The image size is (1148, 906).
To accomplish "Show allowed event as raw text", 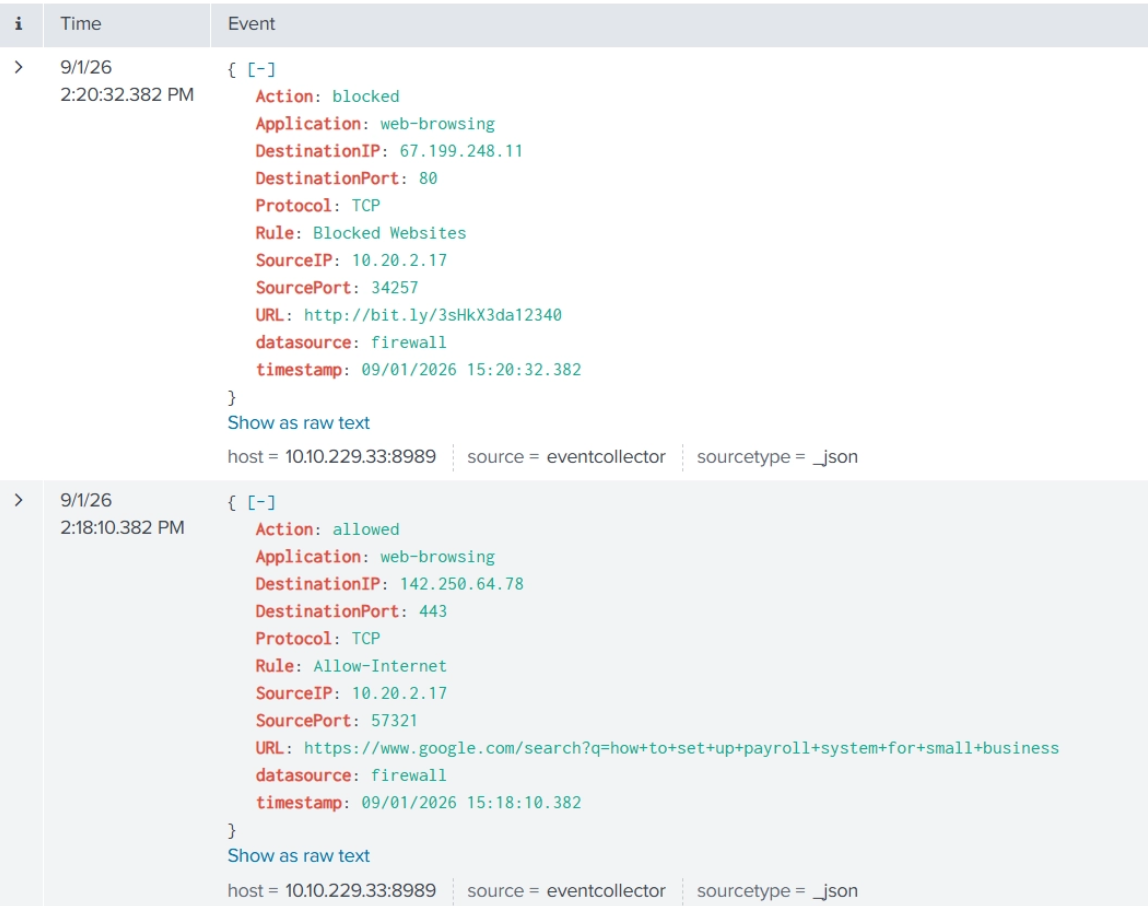I will point(299,855).
